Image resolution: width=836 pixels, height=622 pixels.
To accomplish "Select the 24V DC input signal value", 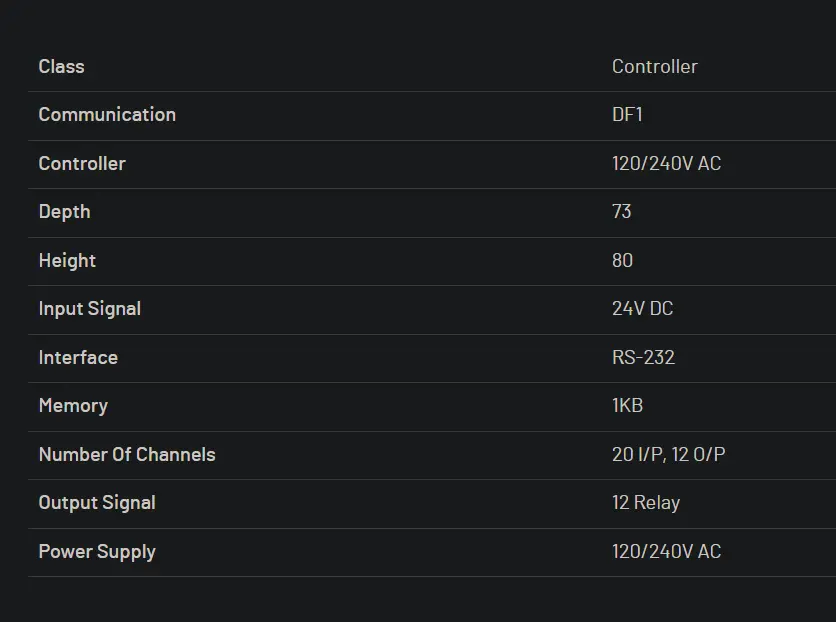I will click(642, 308).
